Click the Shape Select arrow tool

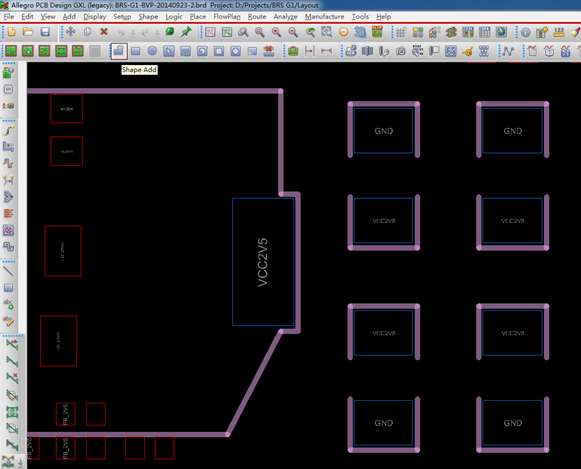click(x=169, y=51)
